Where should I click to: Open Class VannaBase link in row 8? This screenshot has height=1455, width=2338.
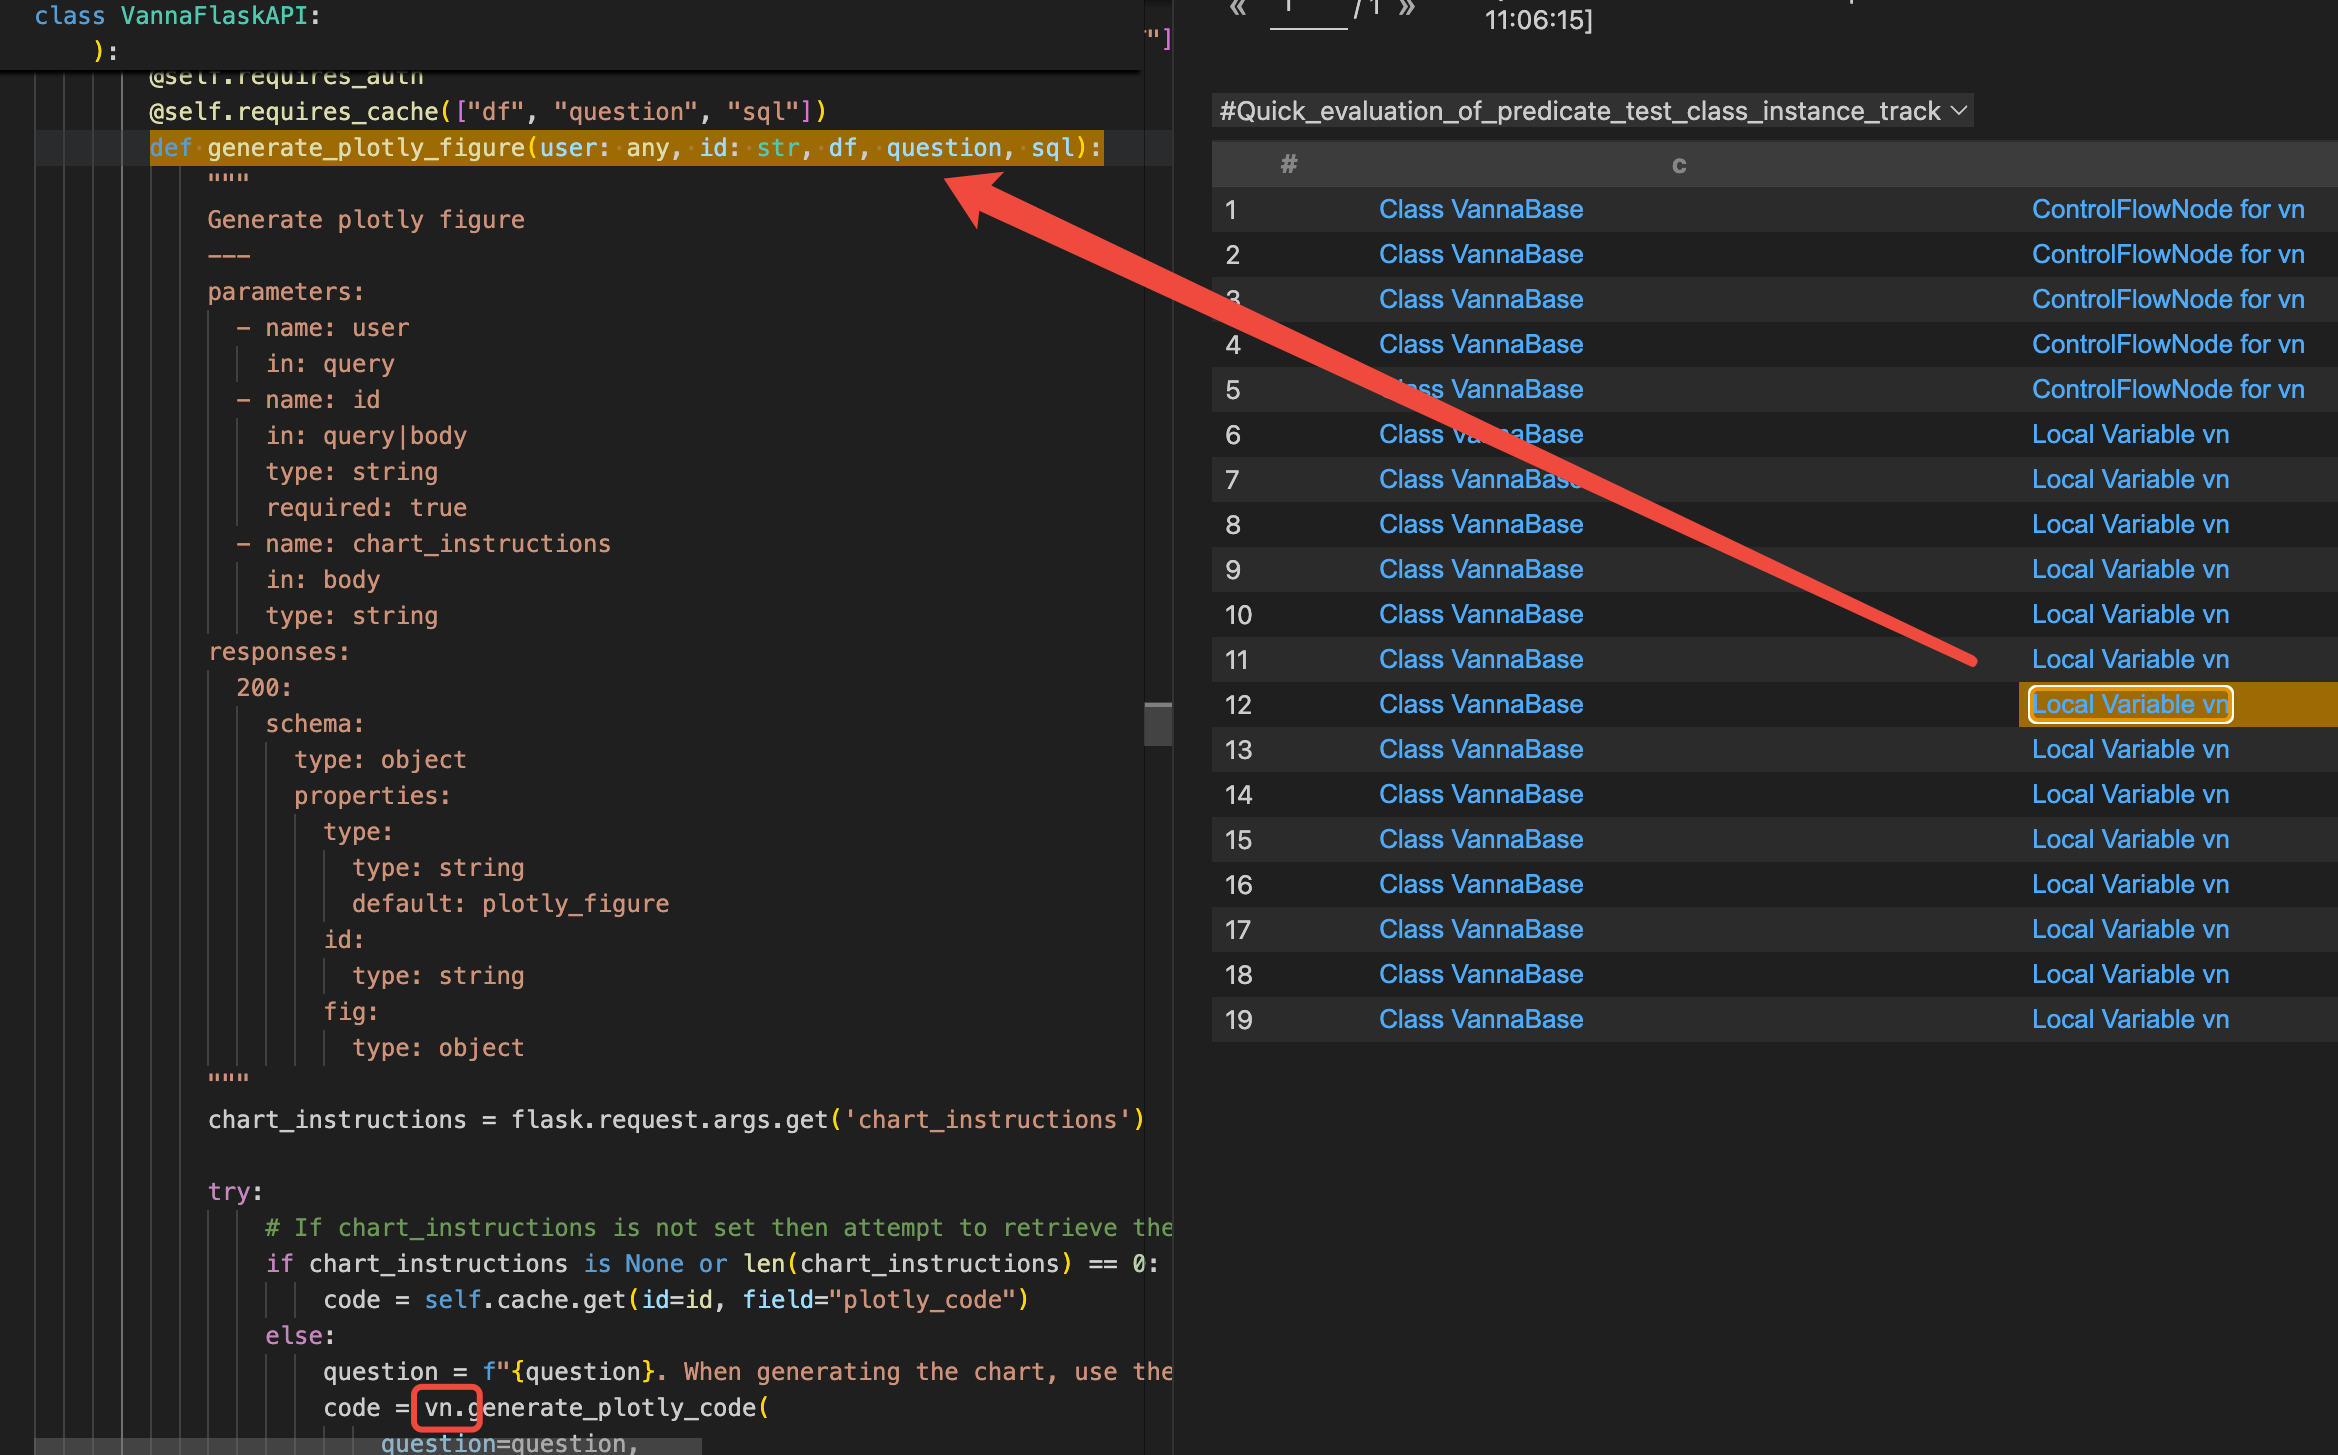point(1481,524)
